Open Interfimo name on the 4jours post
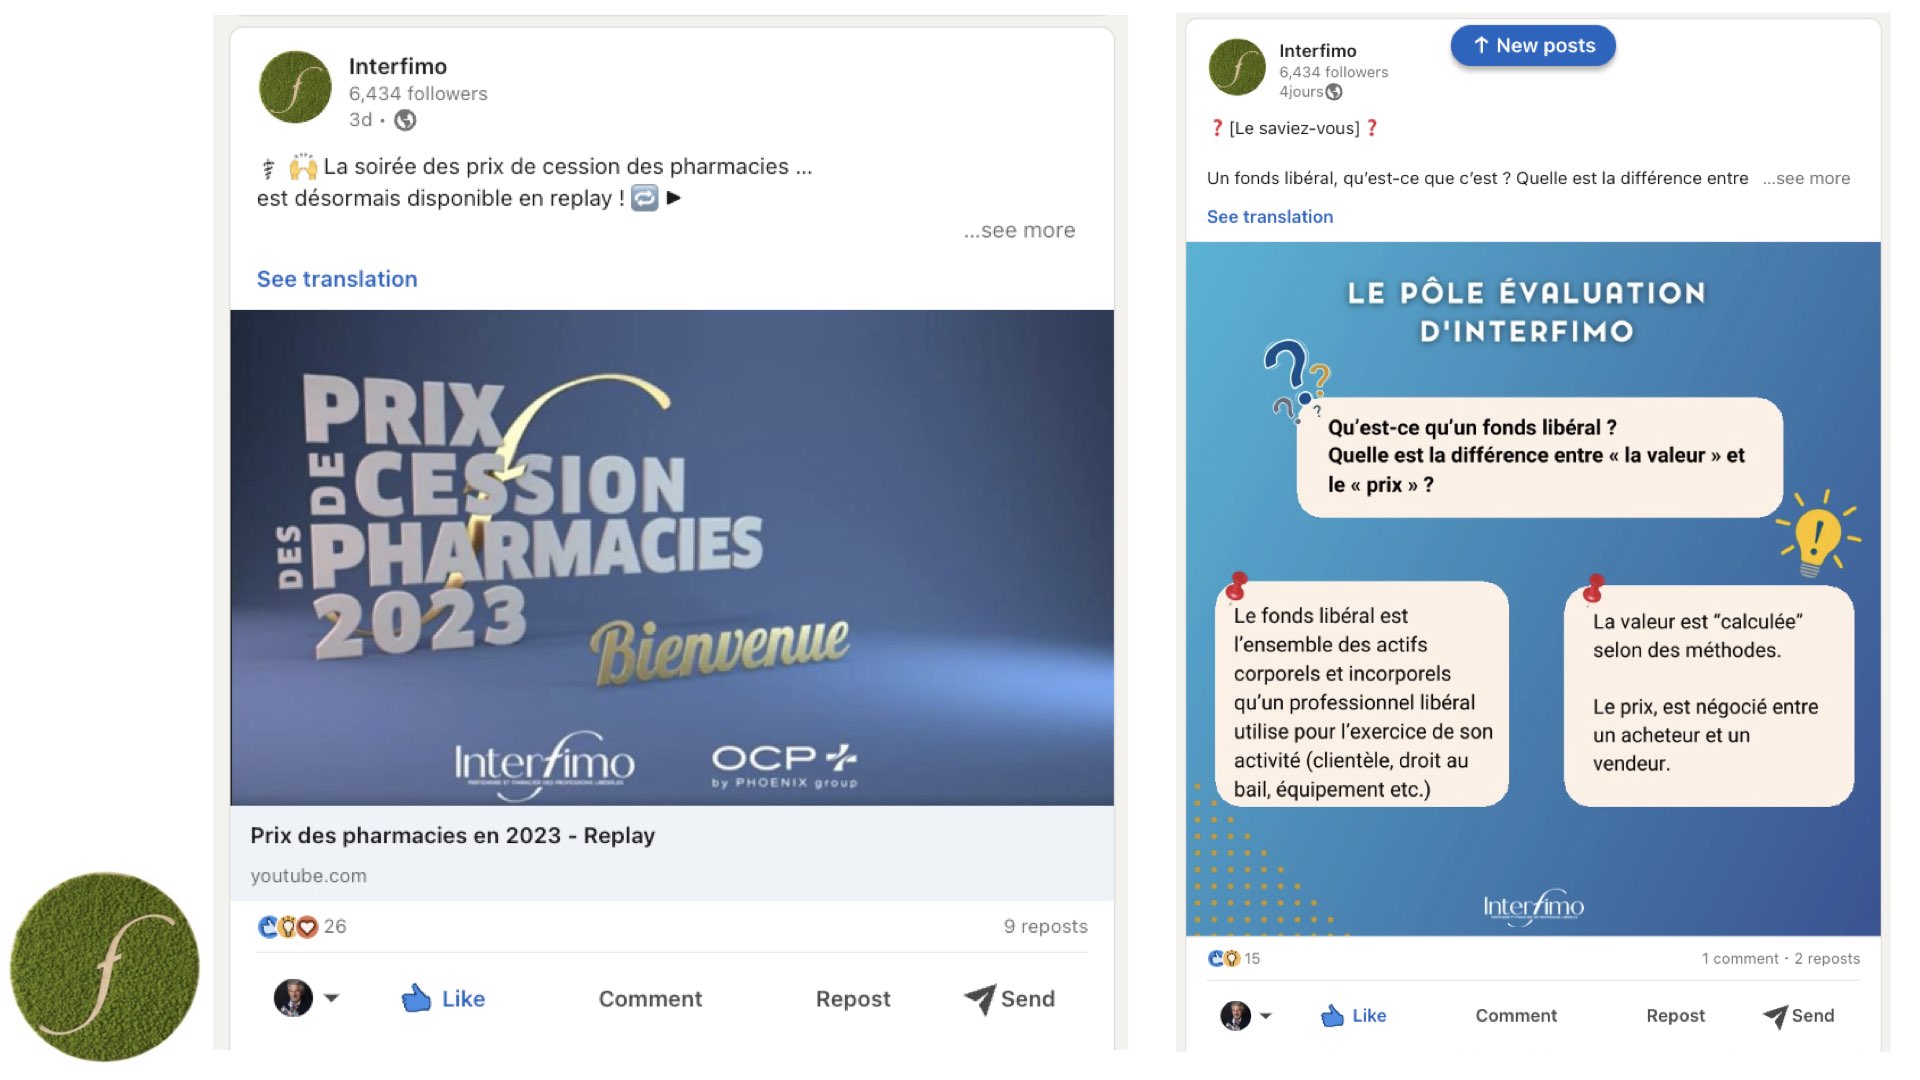This screenshot has height=1080, width=1920. (x=1318, y=51)
